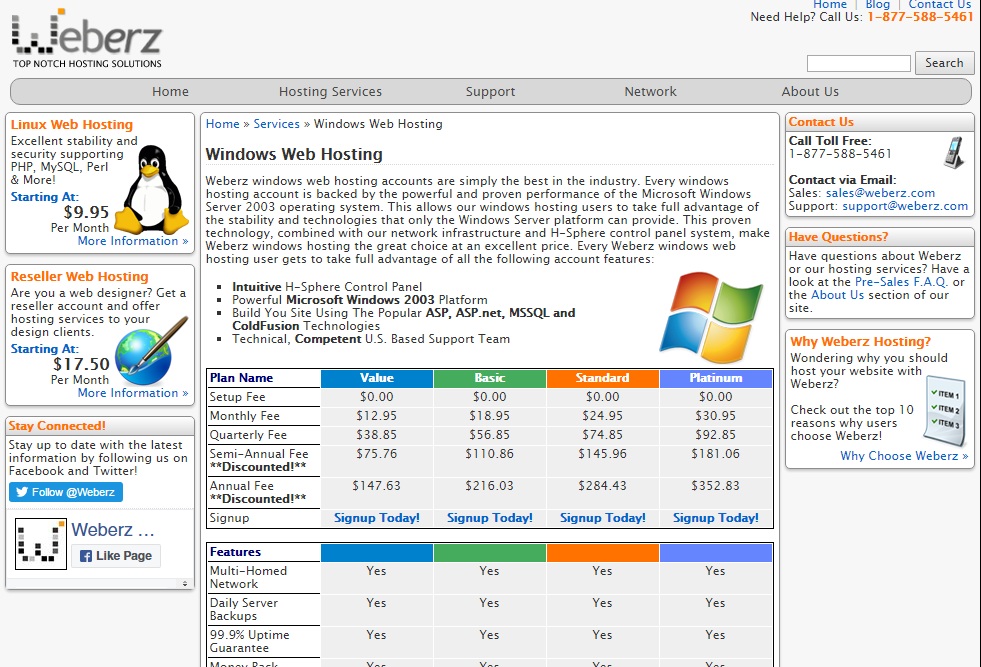
Task: Click the Weberz Facebook page thumbnail
Action: tap(41, 544)
